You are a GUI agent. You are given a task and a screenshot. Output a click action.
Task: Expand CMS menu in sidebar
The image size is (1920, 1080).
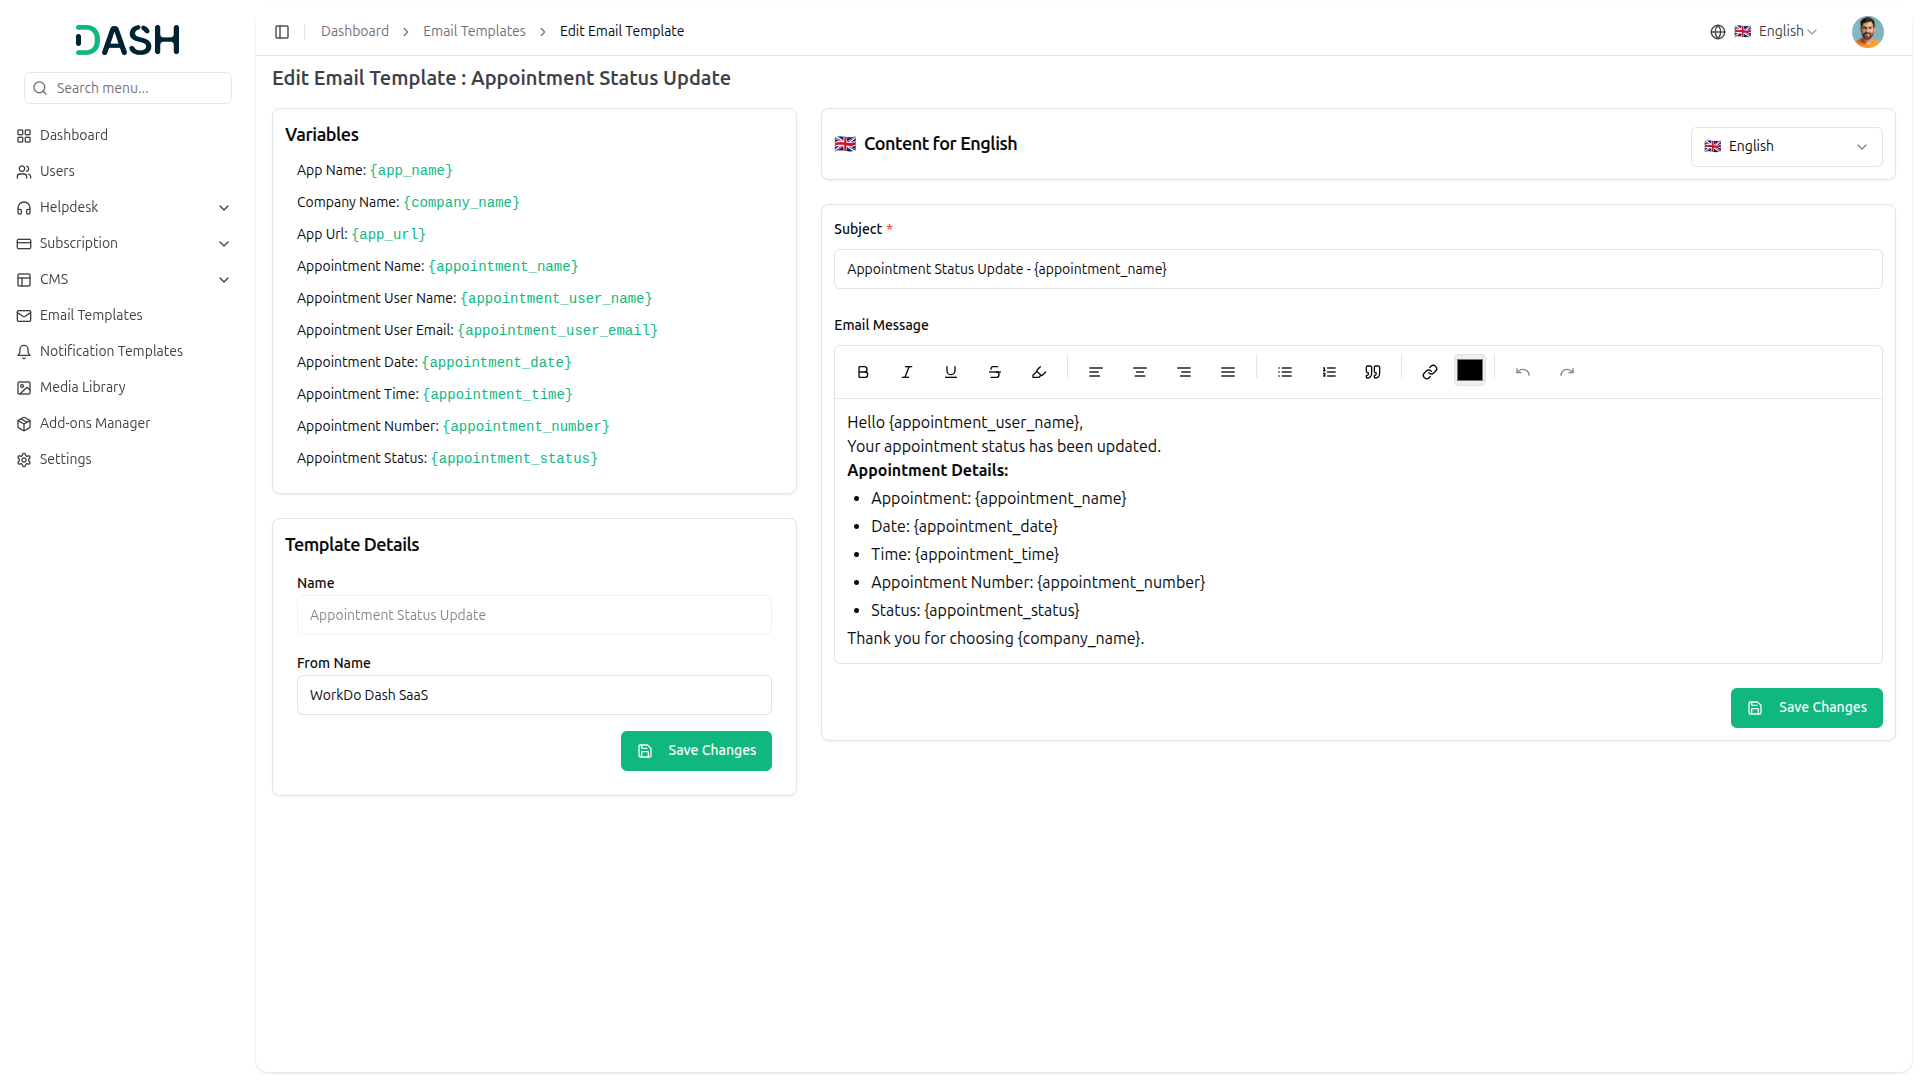pyautogui.click(x=124, y=279)
